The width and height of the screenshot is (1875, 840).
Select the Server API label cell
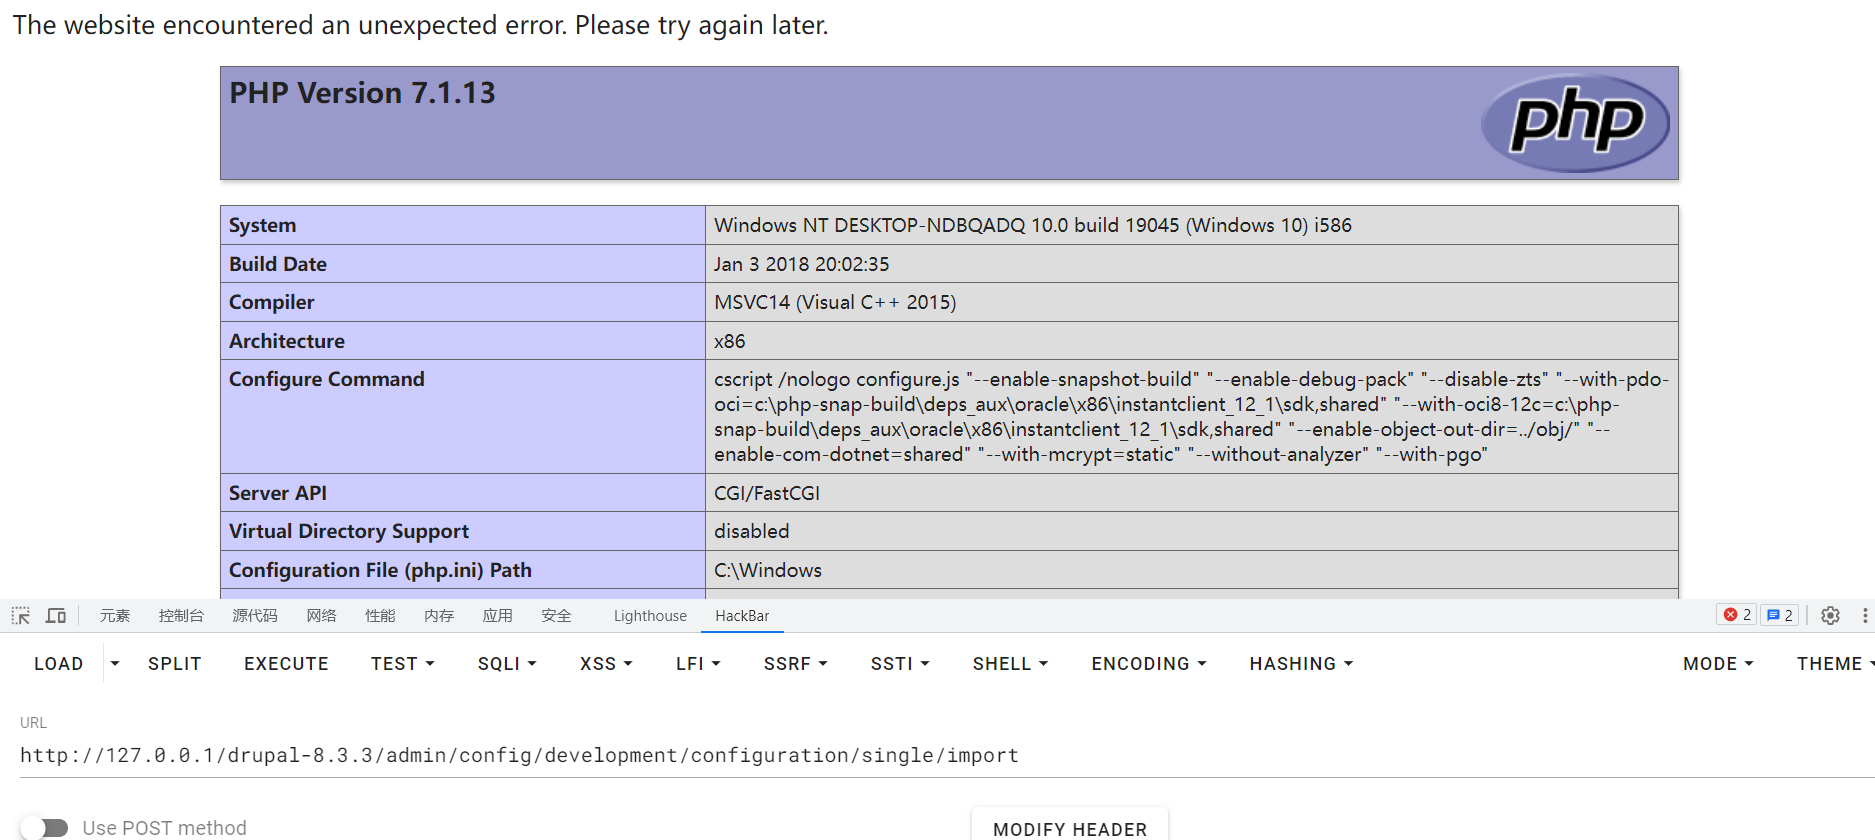463,493
